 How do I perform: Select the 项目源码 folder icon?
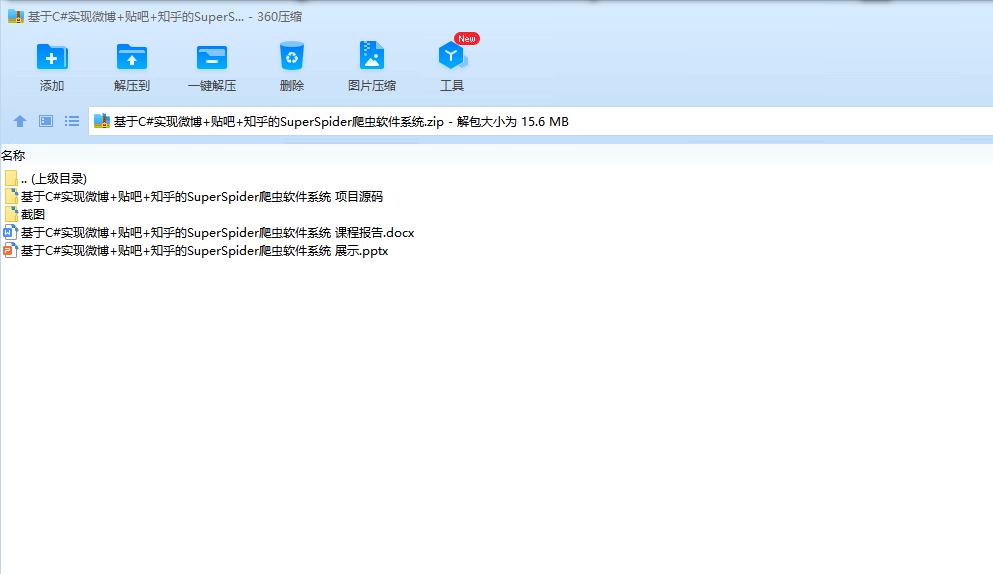point(10,196)
